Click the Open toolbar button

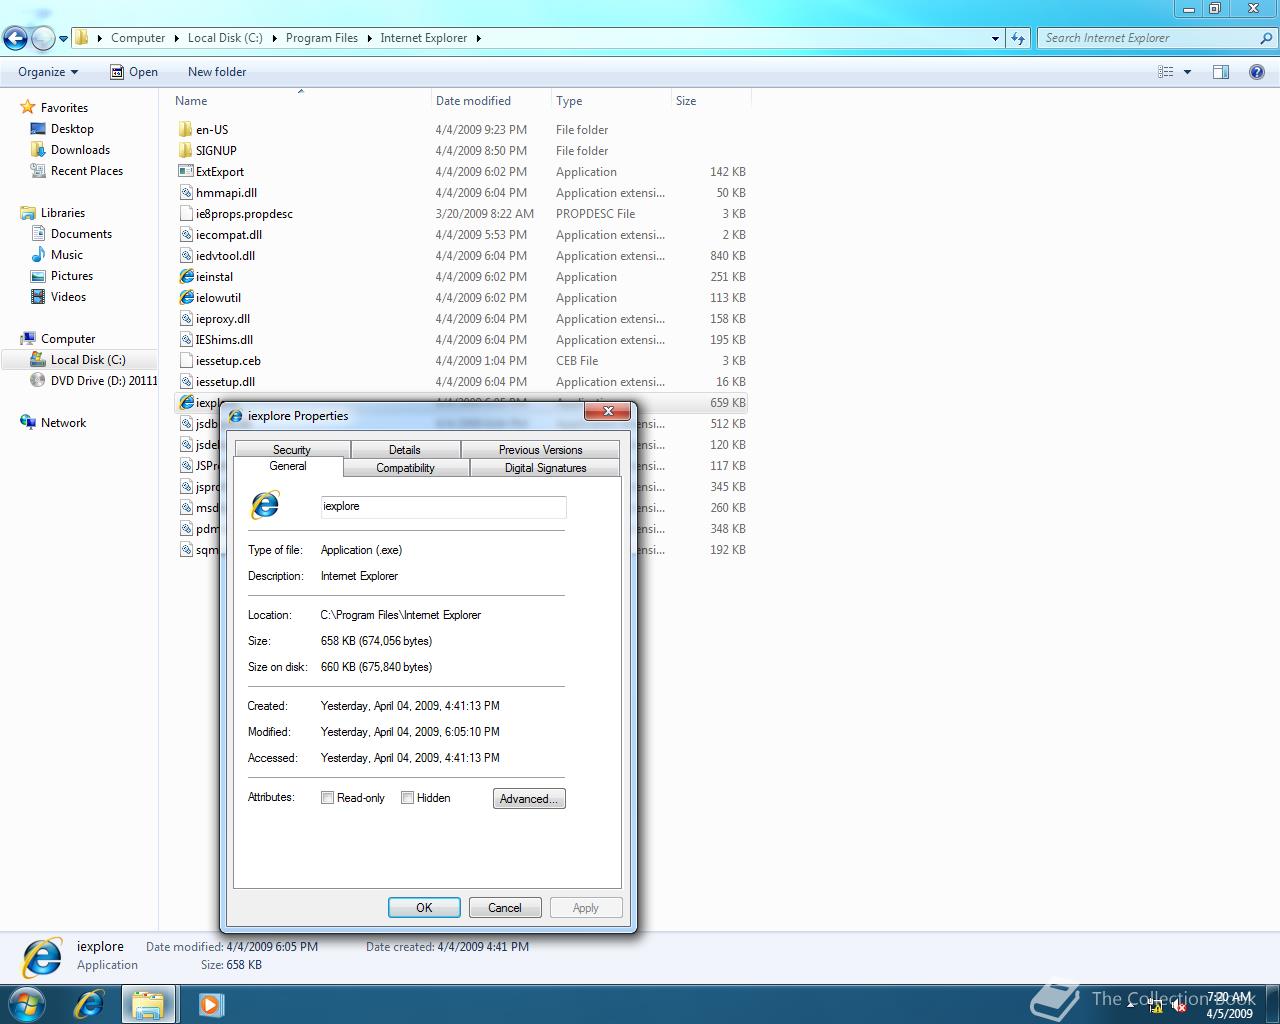tap(134, 72)
